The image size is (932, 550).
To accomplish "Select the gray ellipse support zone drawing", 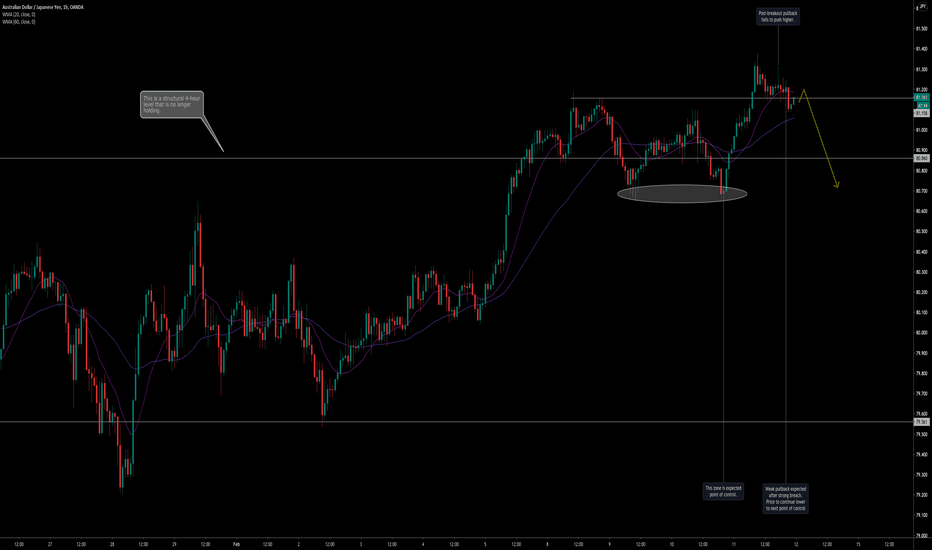I will coord(682,193).
